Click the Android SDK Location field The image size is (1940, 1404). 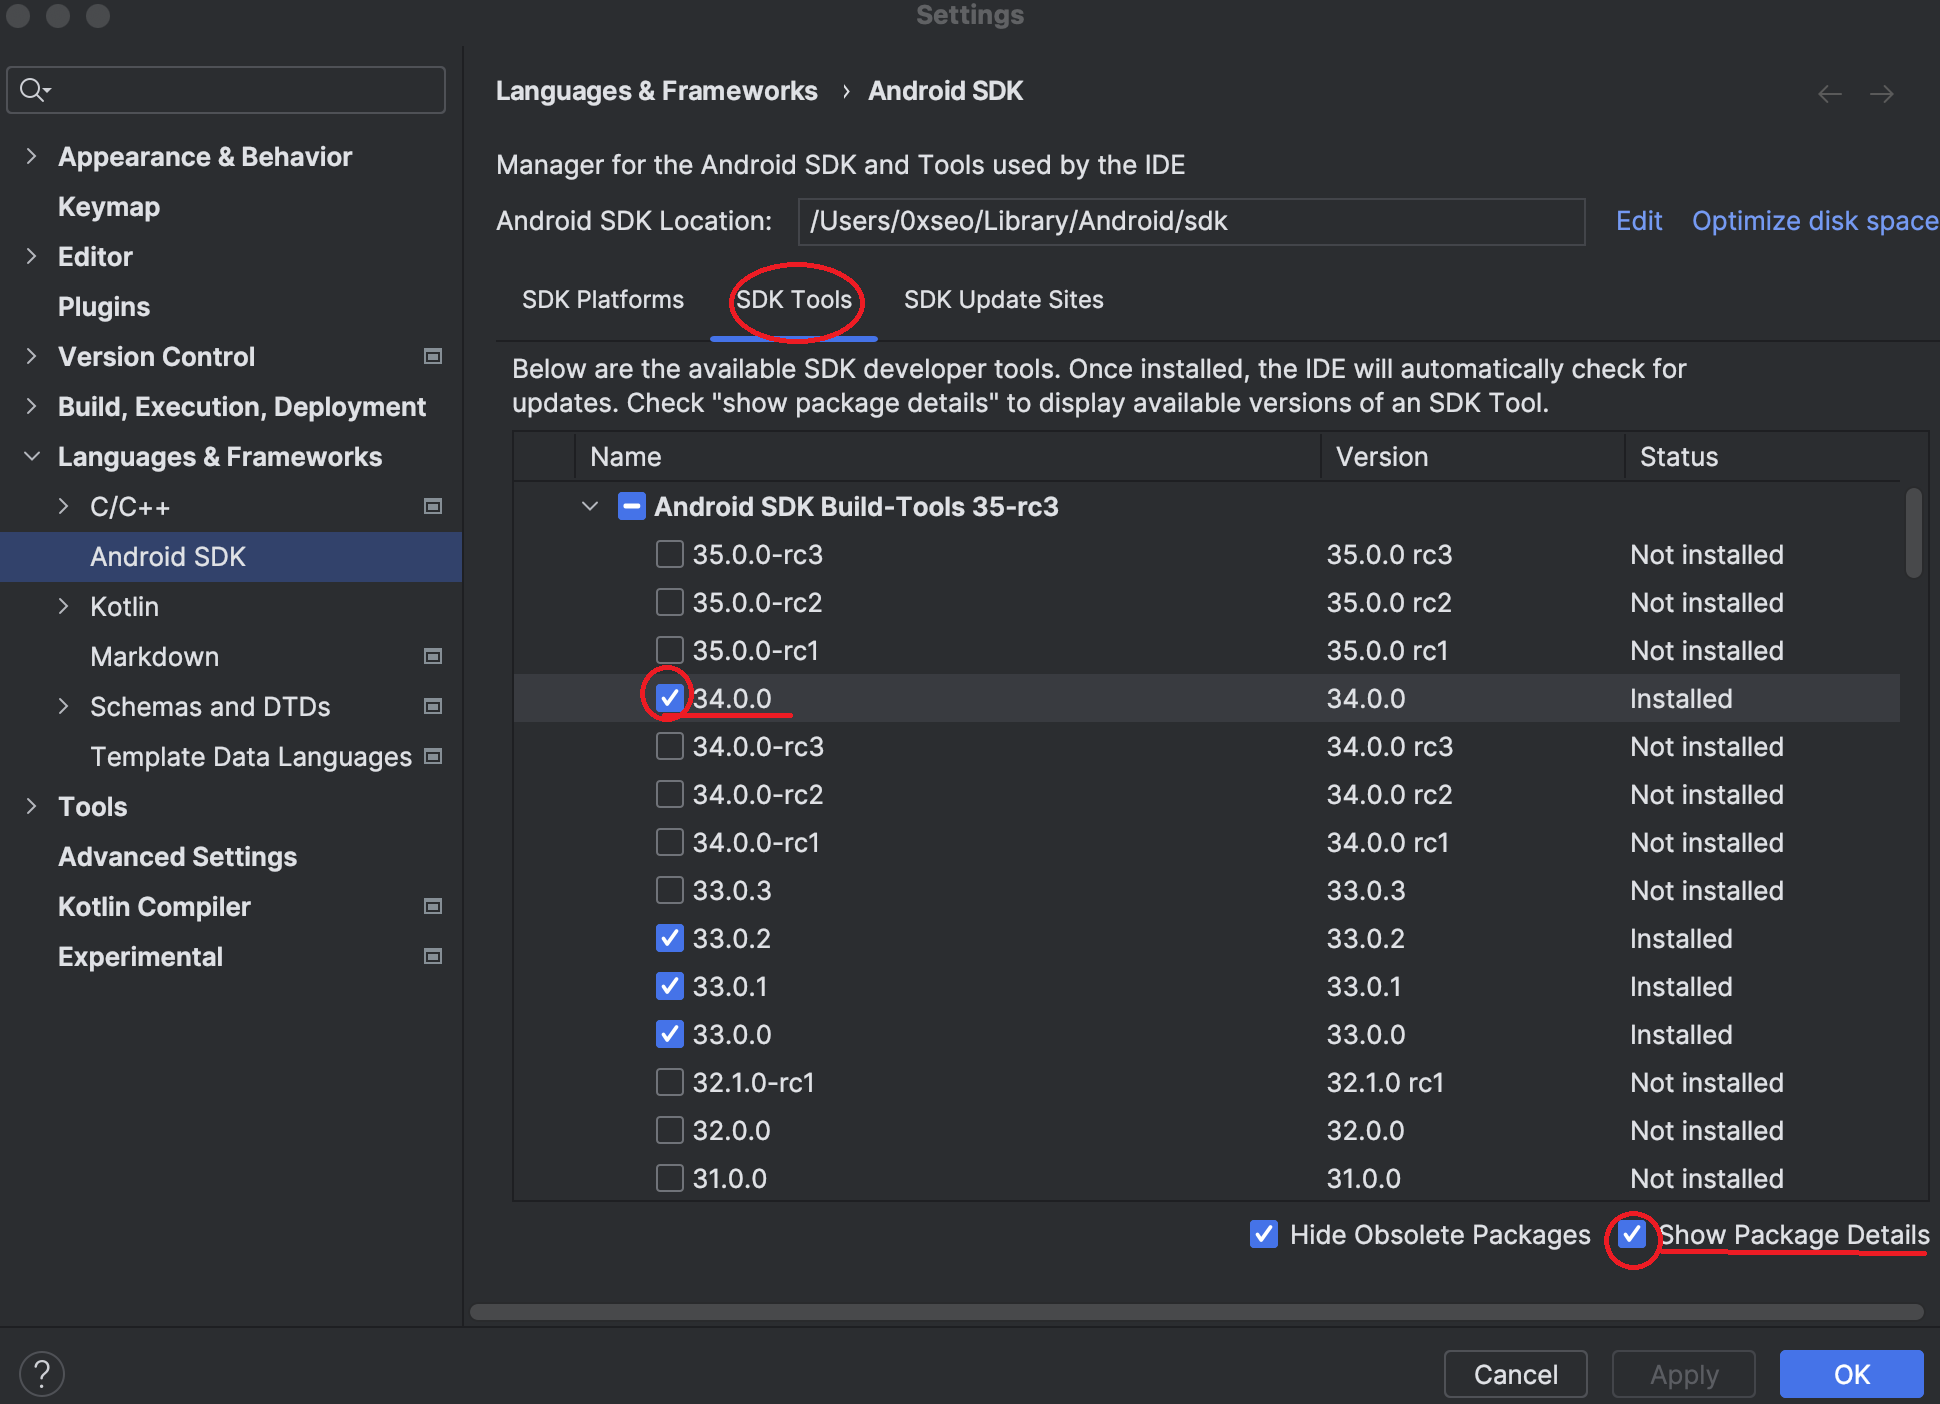coord(1190,221)
